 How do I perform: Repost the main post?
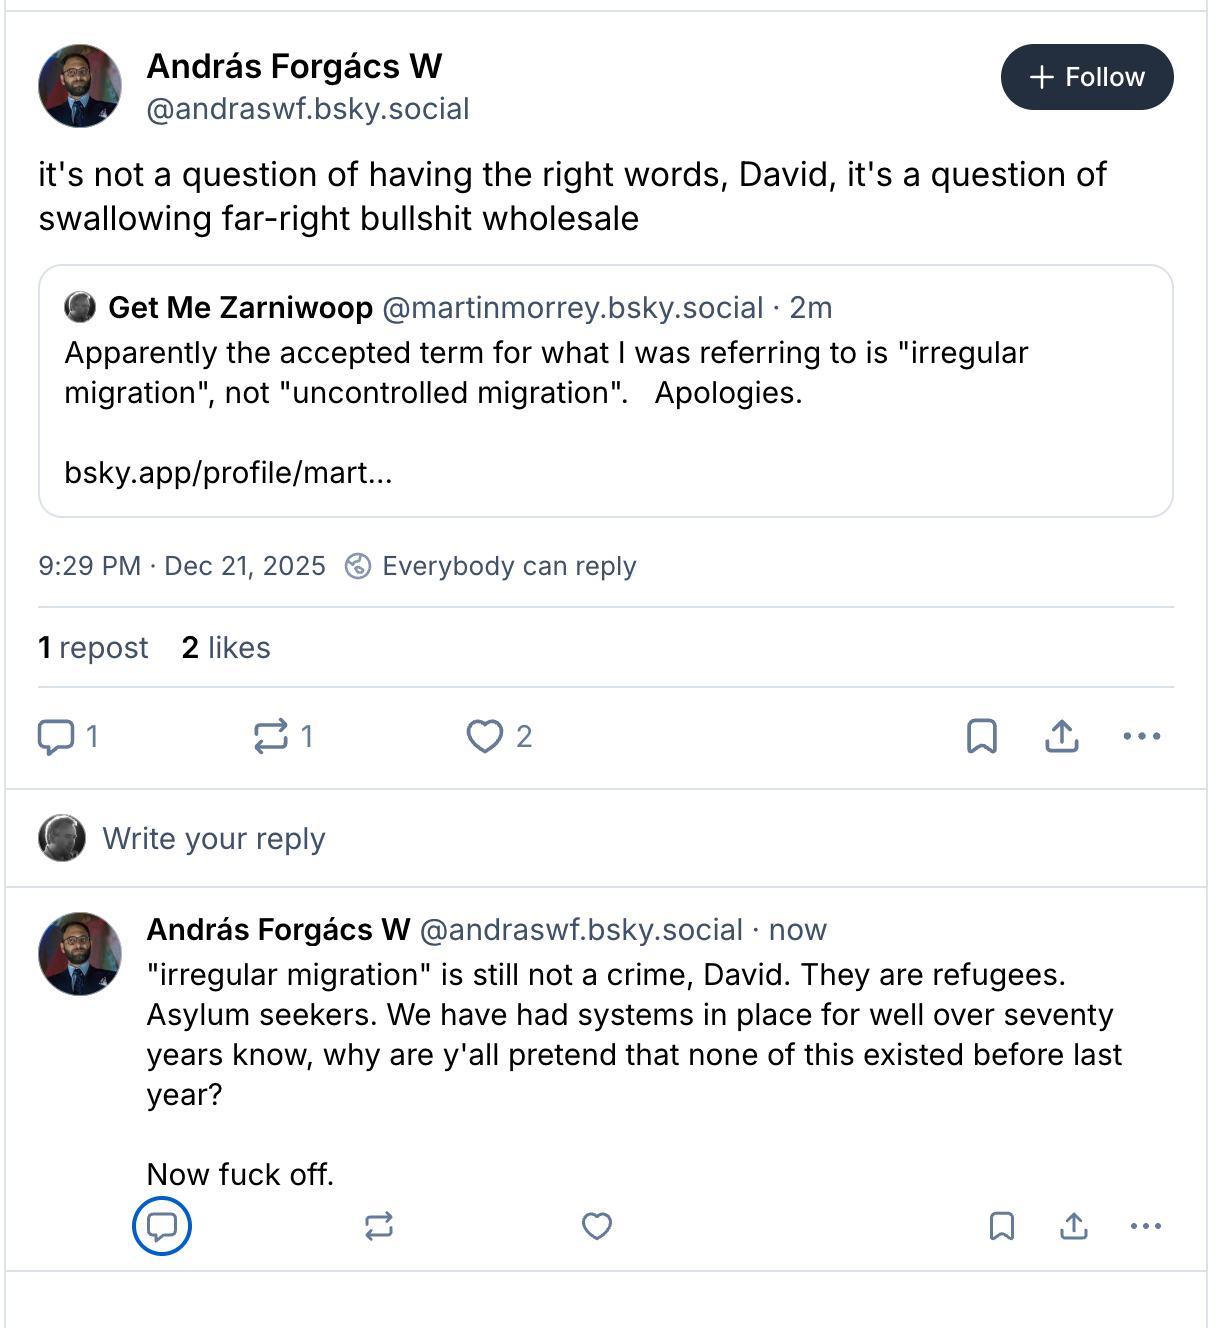pos(271,737)
